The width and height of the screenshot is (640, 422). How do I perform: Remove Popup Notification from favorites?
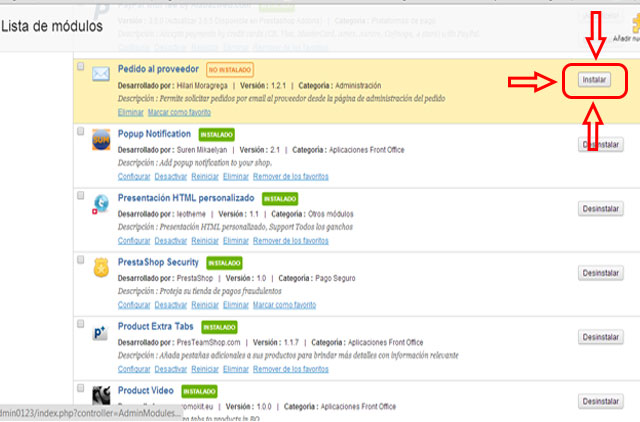(291, 176)
